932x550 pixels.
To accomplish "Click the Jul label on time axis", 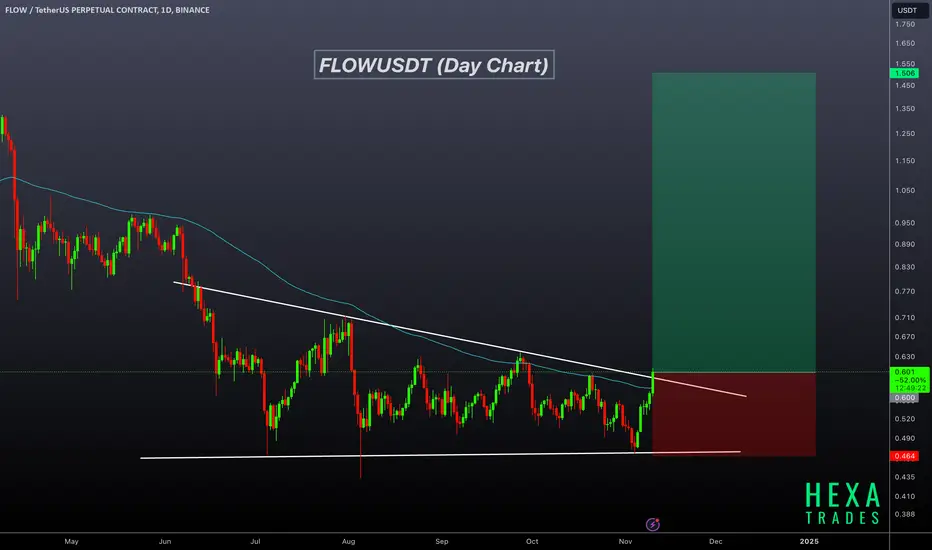I will pos(255,541).
